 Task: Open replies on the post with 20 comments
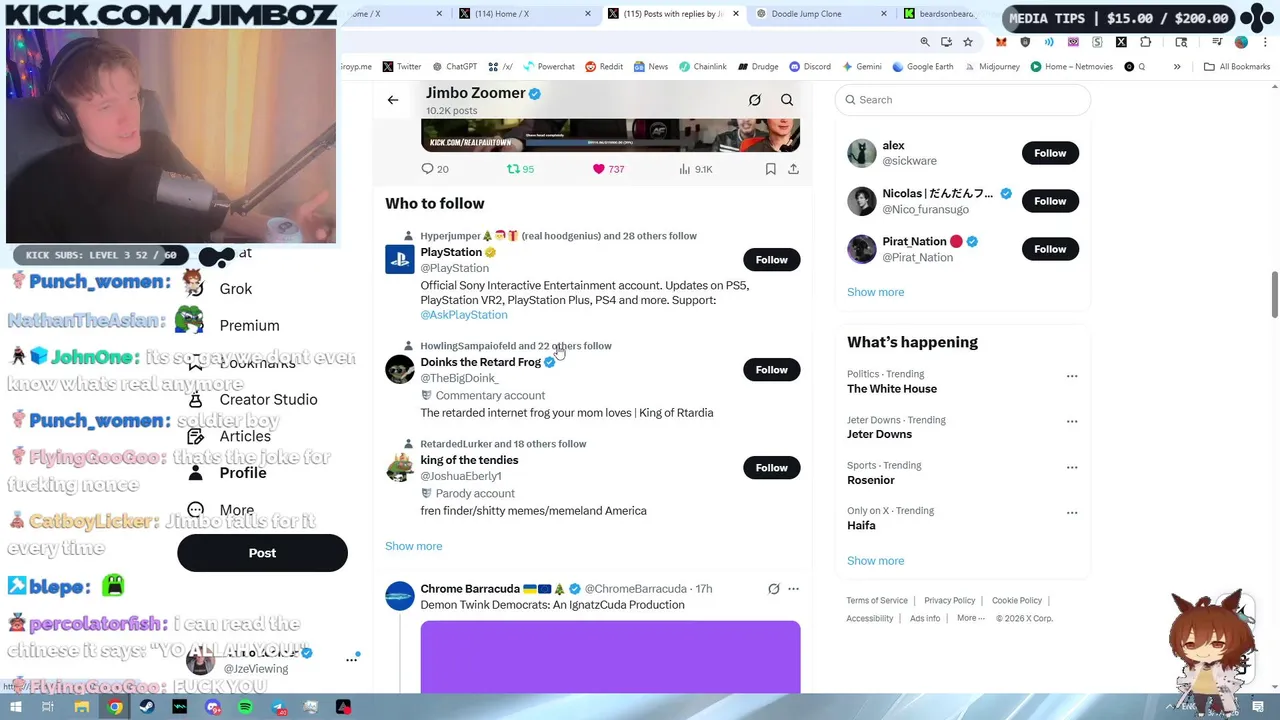[x=435, y=169]
